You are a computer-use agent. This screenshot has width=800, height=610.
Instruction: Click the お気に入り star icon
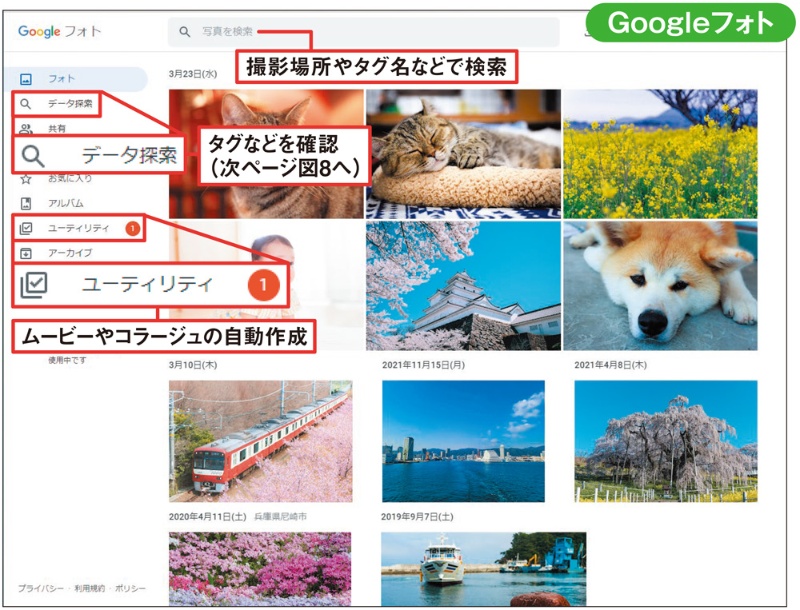(28, 176)
